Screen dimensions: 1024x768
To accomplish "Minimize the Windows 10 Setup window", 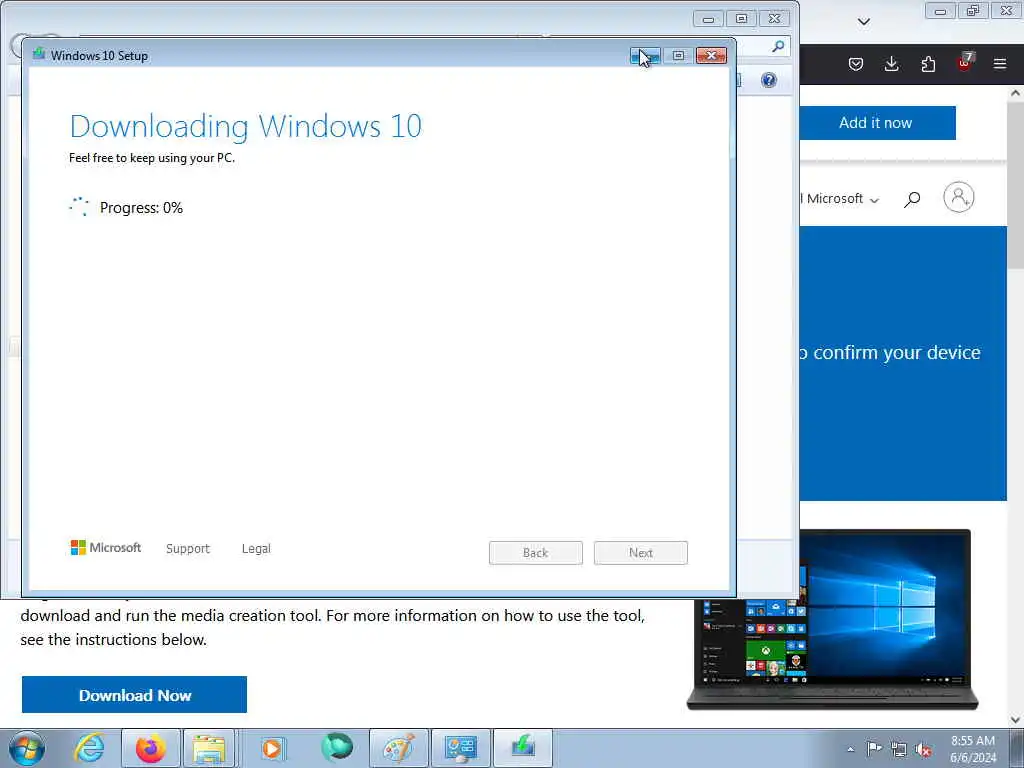I will [x=645, y=56].
